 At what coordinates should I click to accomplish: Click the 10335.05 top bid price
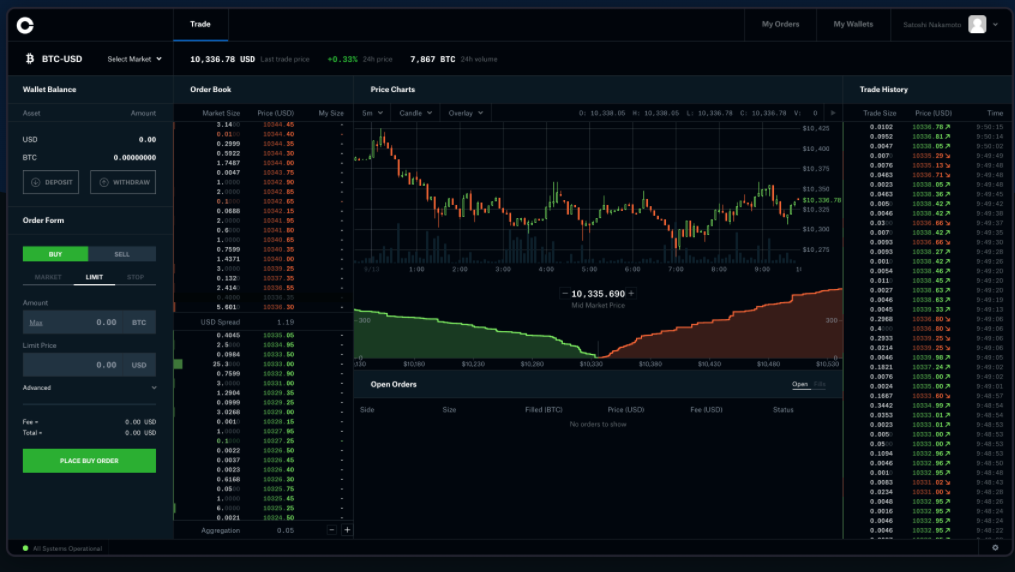[x=278, y=336]
